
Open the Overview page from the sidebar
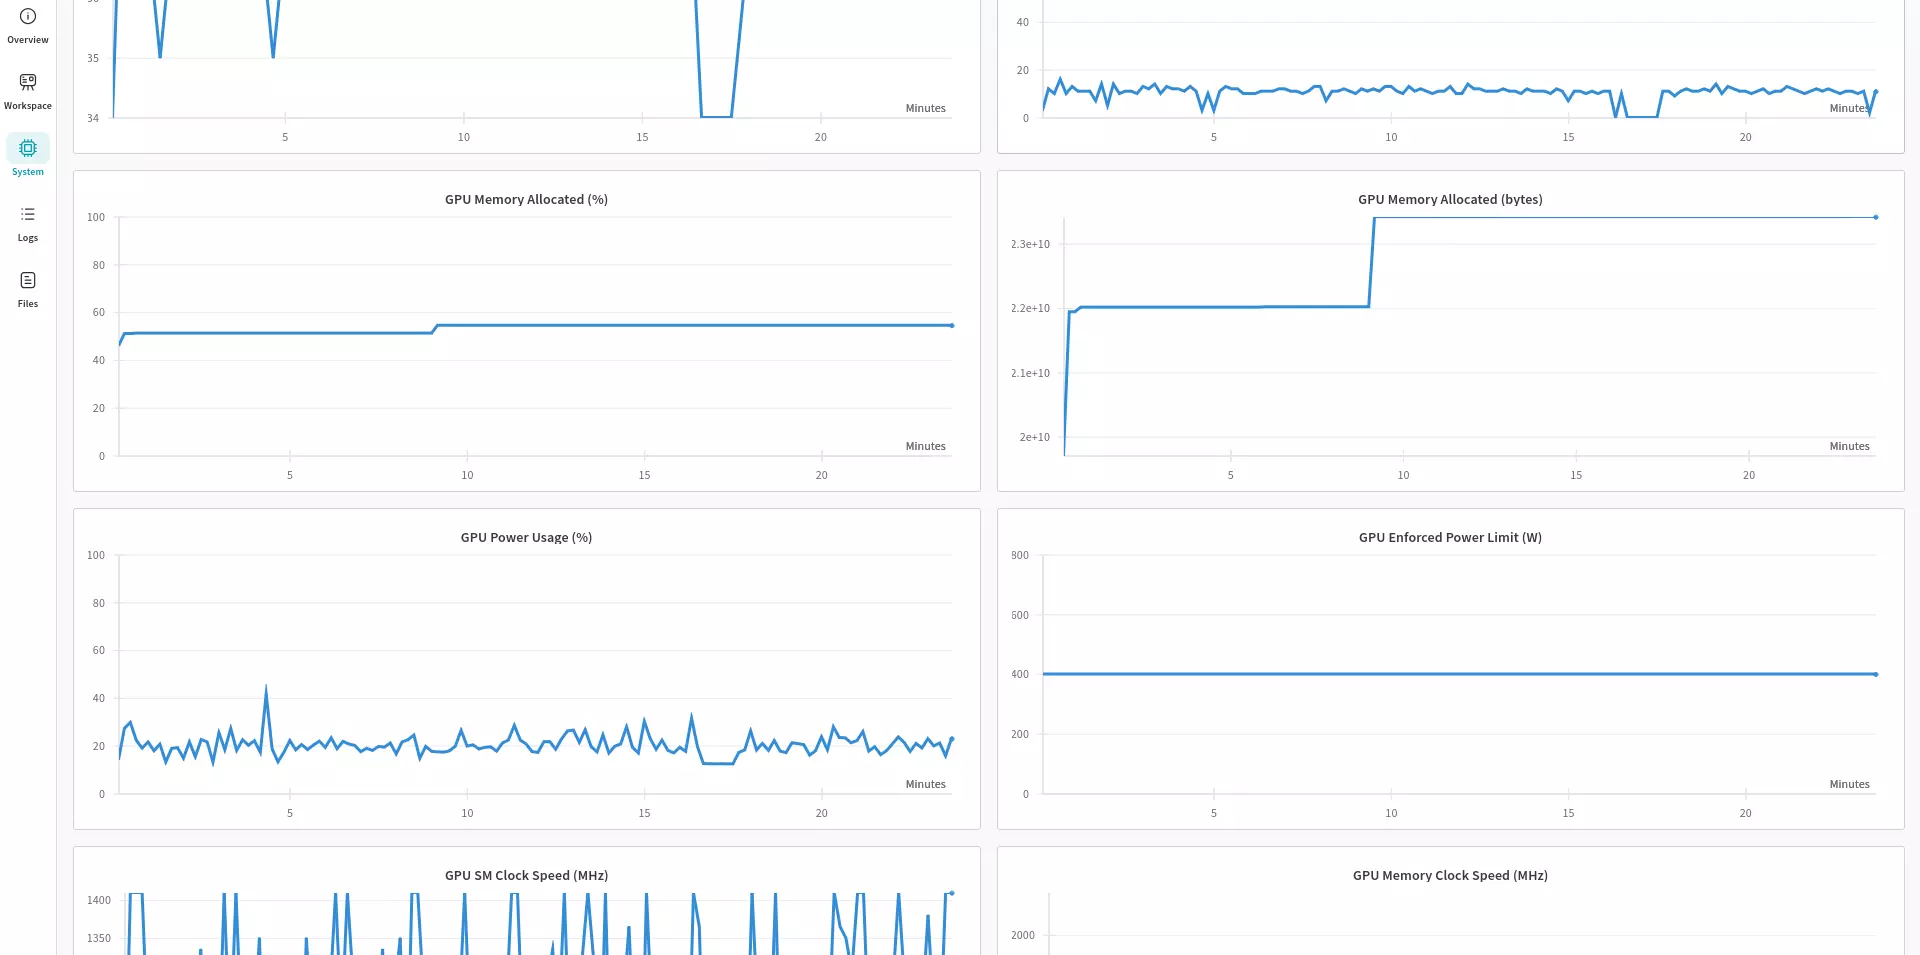pos(28,25)
